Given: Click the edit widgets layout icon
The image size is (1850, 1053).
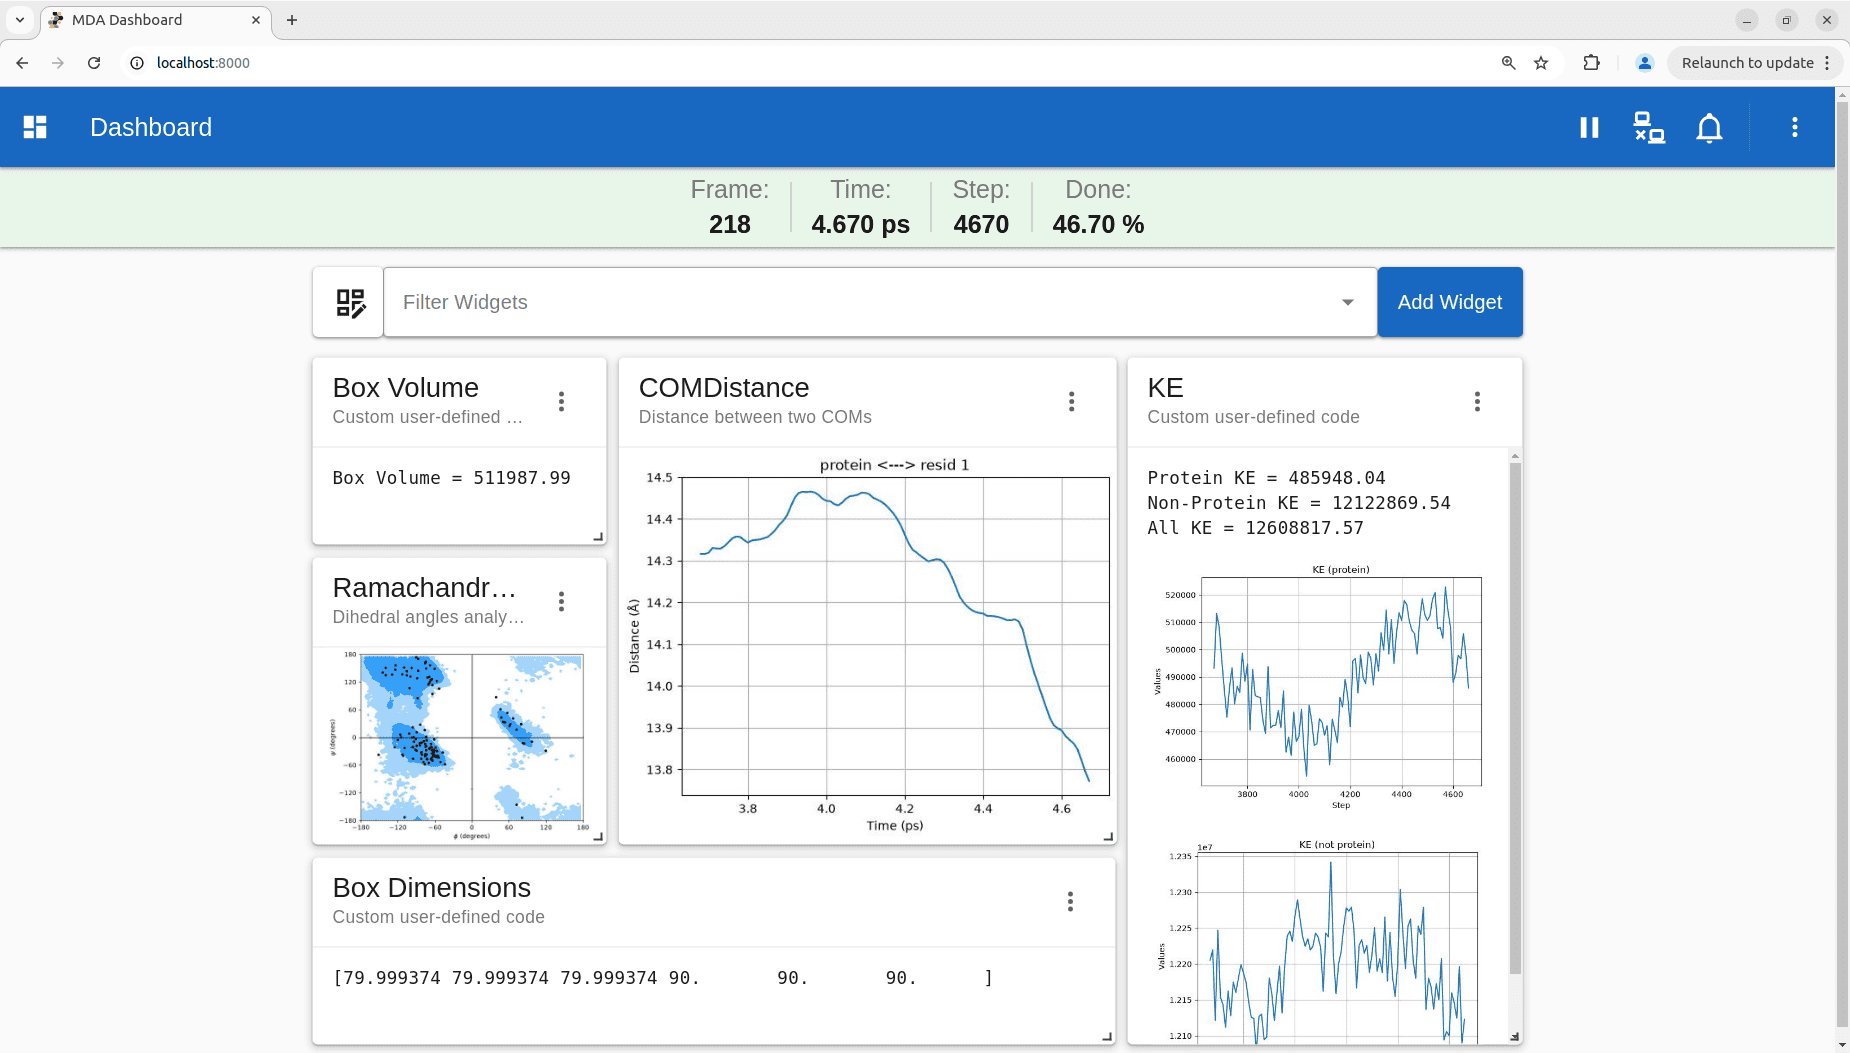Looking at the screenshot, I should pyautogui.click(x=349, y=302).
